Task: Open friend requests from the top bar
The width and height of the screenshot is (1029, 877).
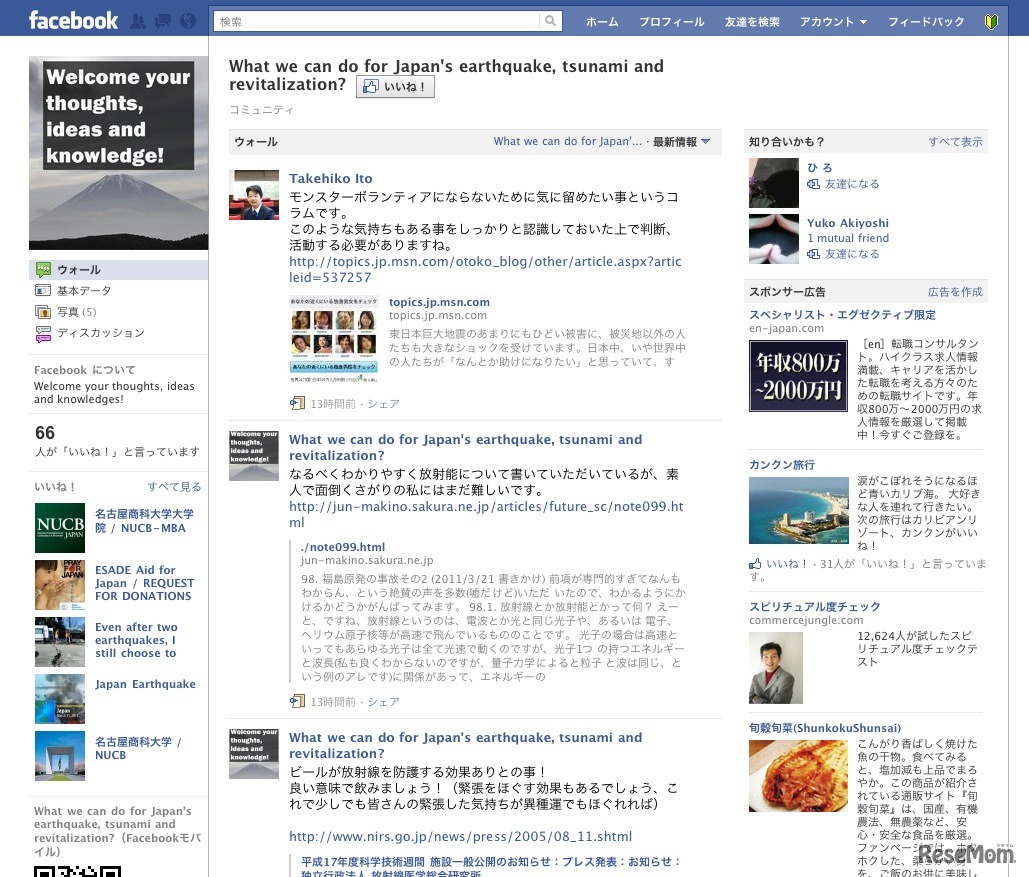Action: (x=137, y=20)
